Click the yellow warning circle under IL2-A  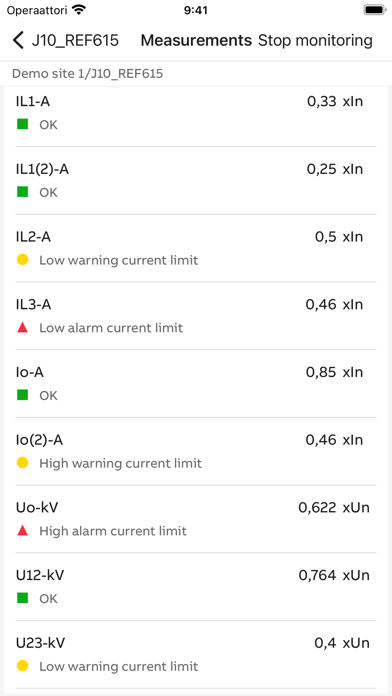click(23, 260)
